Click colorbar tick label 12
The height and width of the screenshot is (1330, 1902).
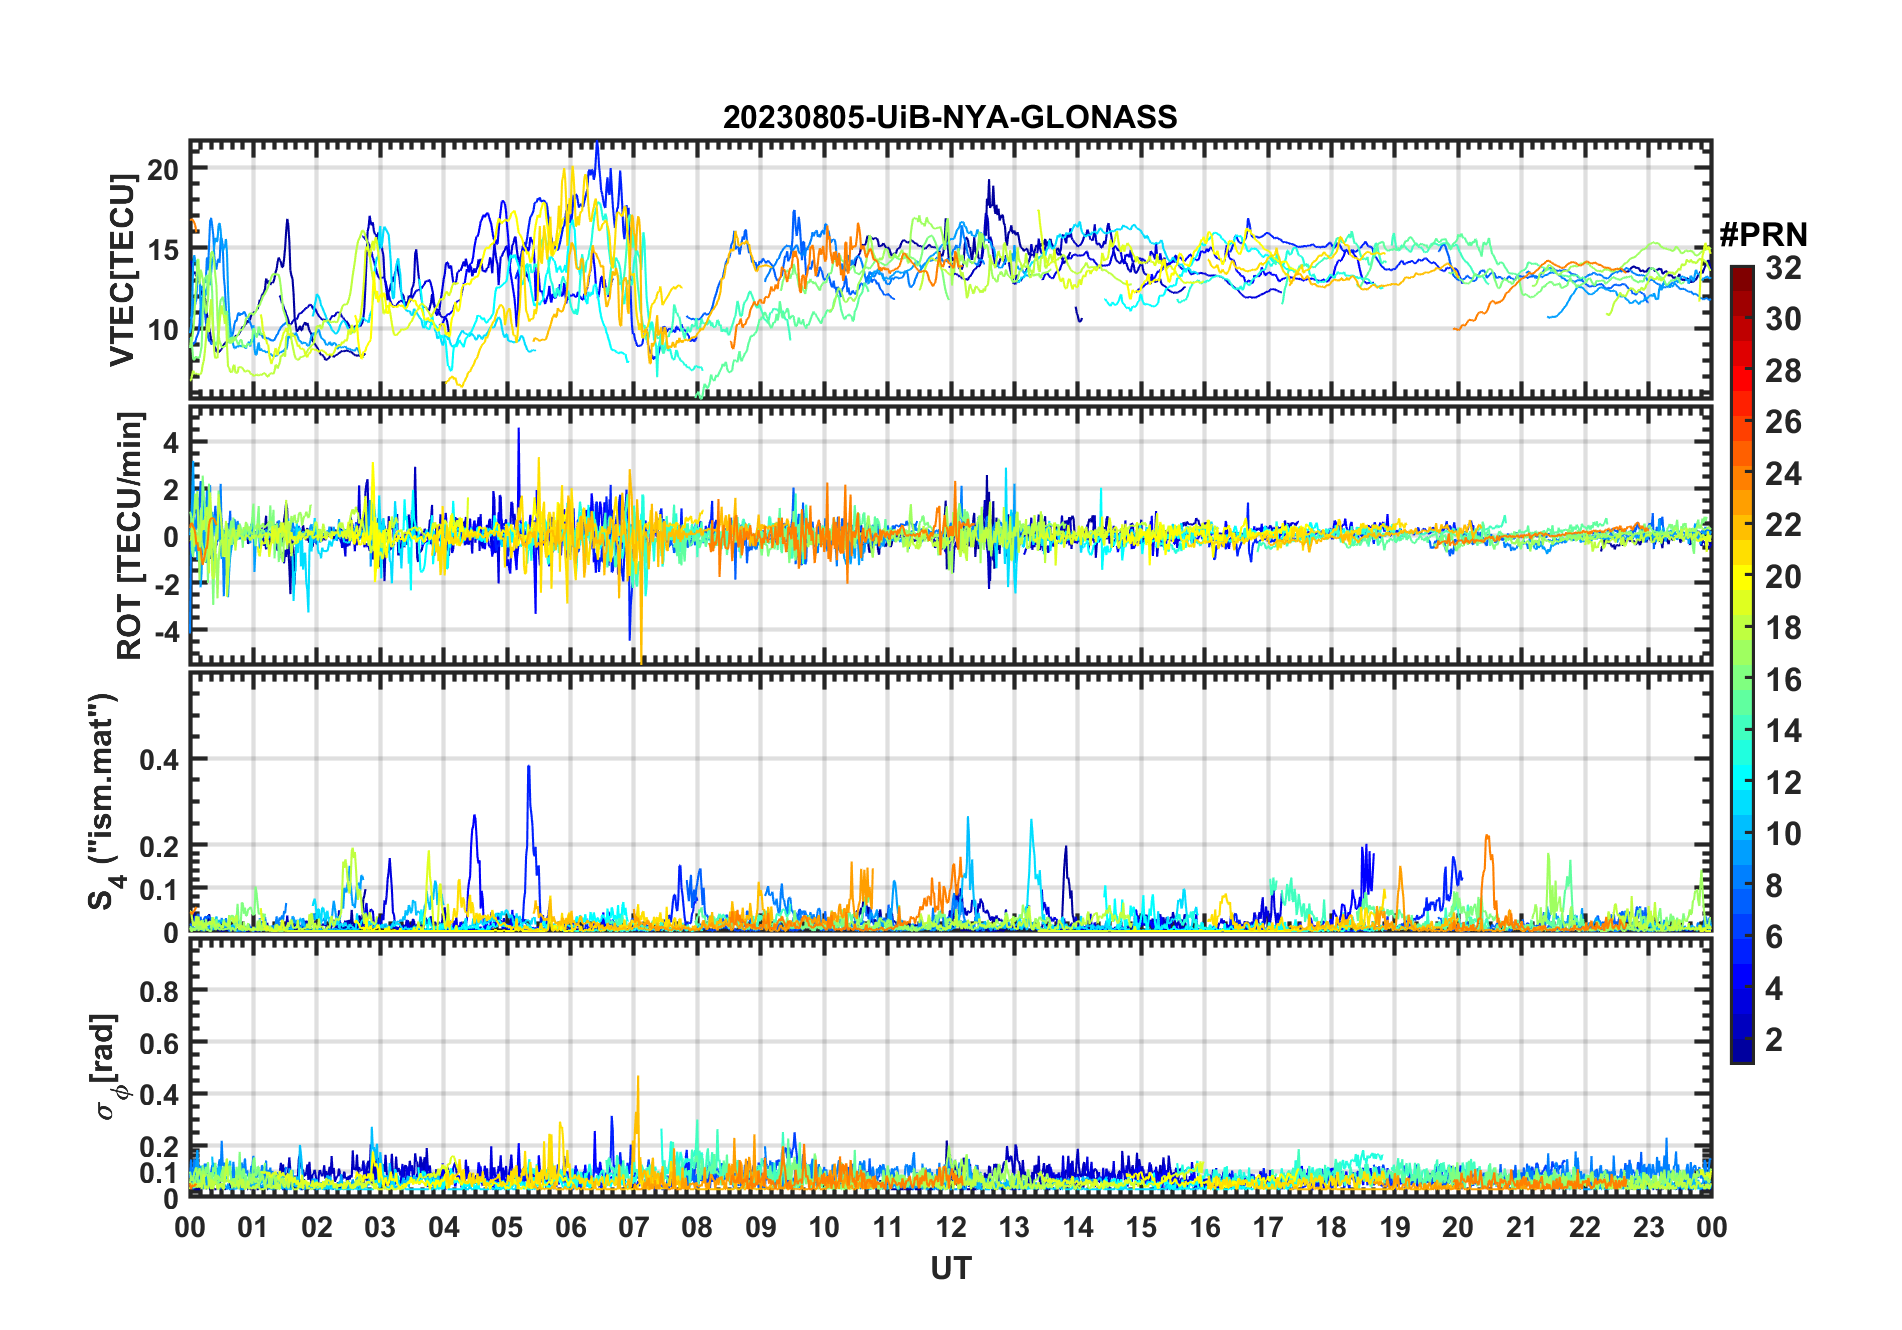(1783, 782)
